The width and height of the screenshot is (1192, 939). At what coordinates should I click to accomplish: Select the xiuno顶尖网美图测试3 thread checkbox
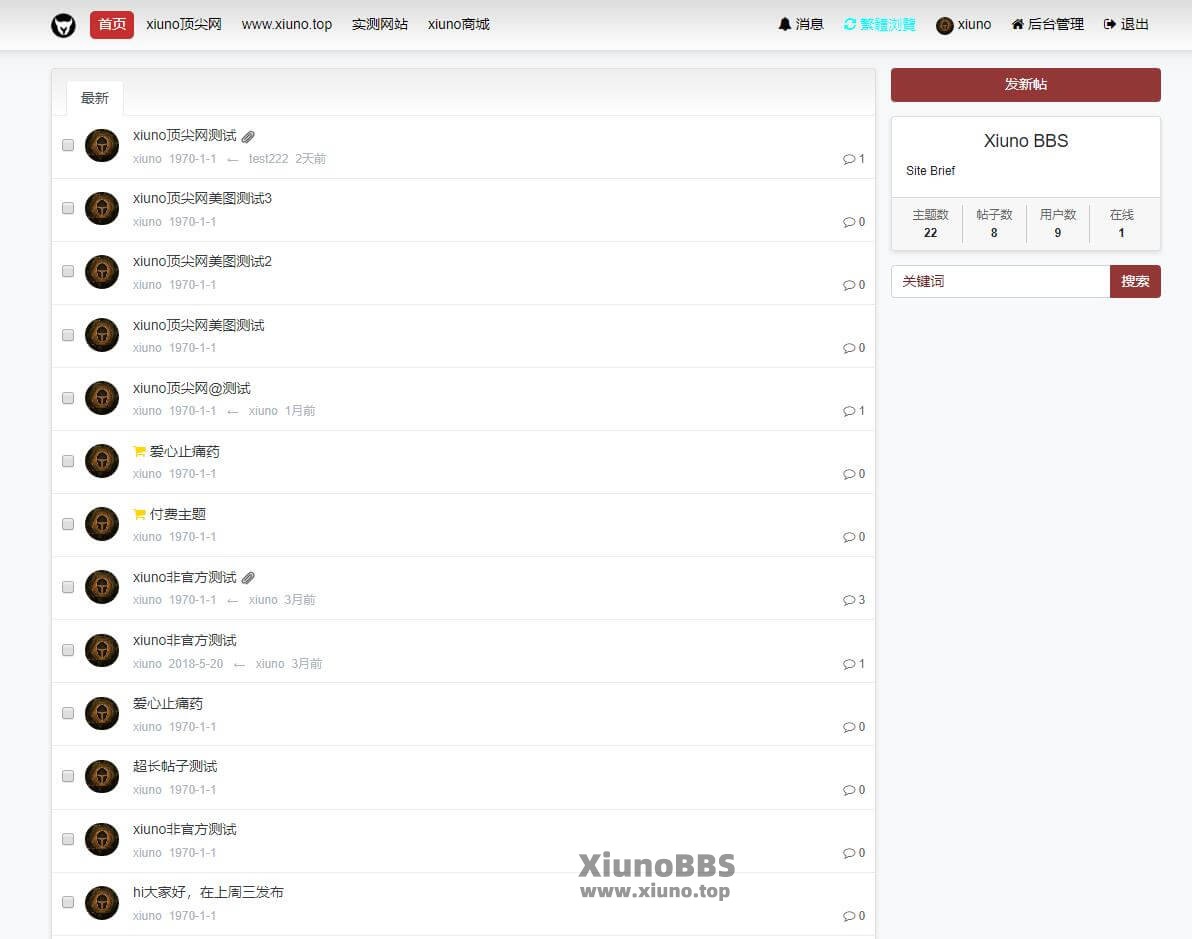(x=68, y=208)
